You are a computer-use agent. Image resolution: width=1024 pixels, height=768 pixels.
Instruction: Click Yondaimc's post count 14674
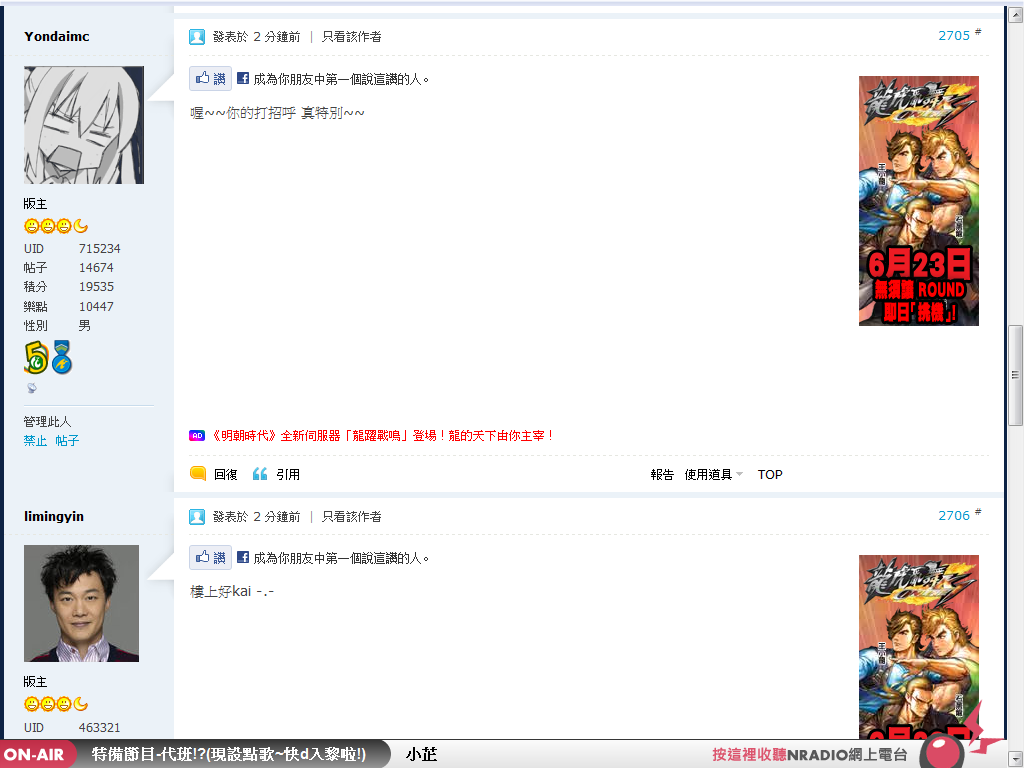[96, 268]
